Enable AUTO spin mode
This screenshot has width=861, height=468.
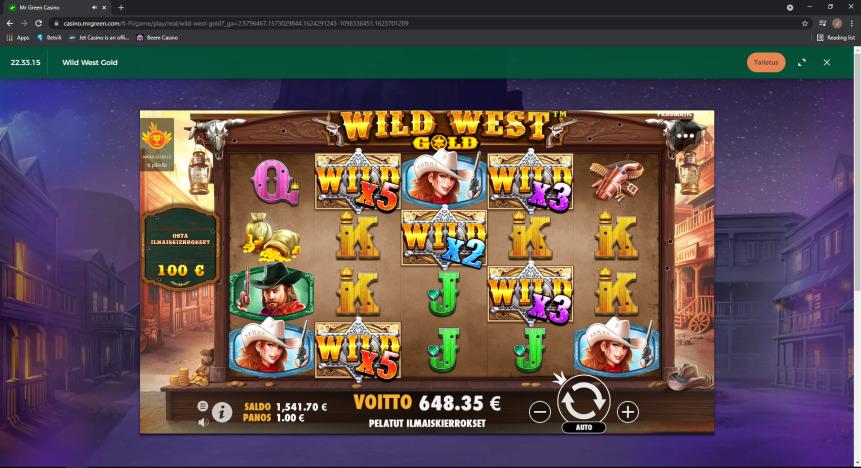pos(584,427)
